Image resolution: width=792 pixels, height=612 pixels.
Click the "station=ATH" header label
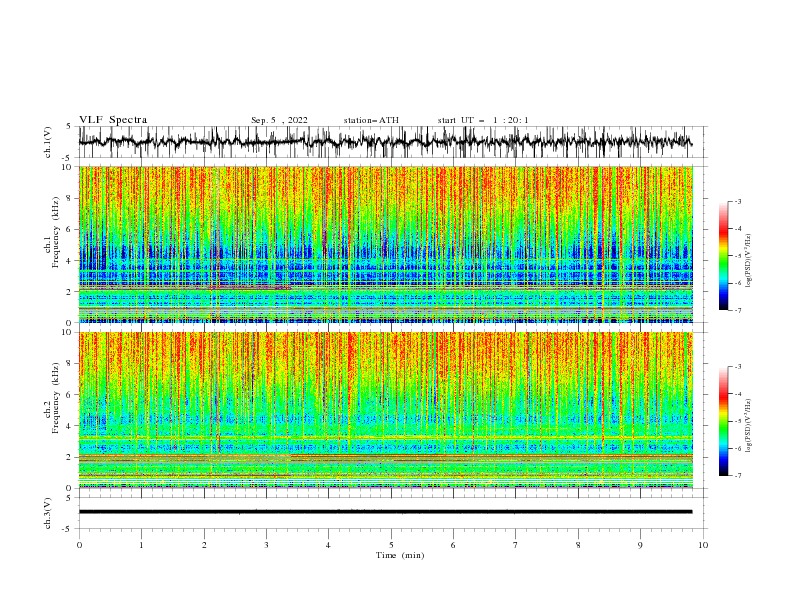tap(371, 120)
